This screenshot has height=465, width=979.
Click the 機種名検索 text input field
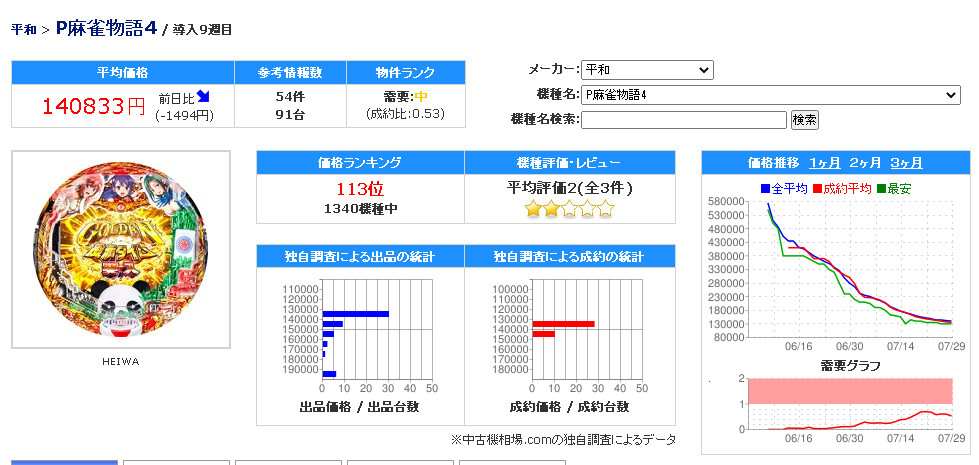[684, 120]
